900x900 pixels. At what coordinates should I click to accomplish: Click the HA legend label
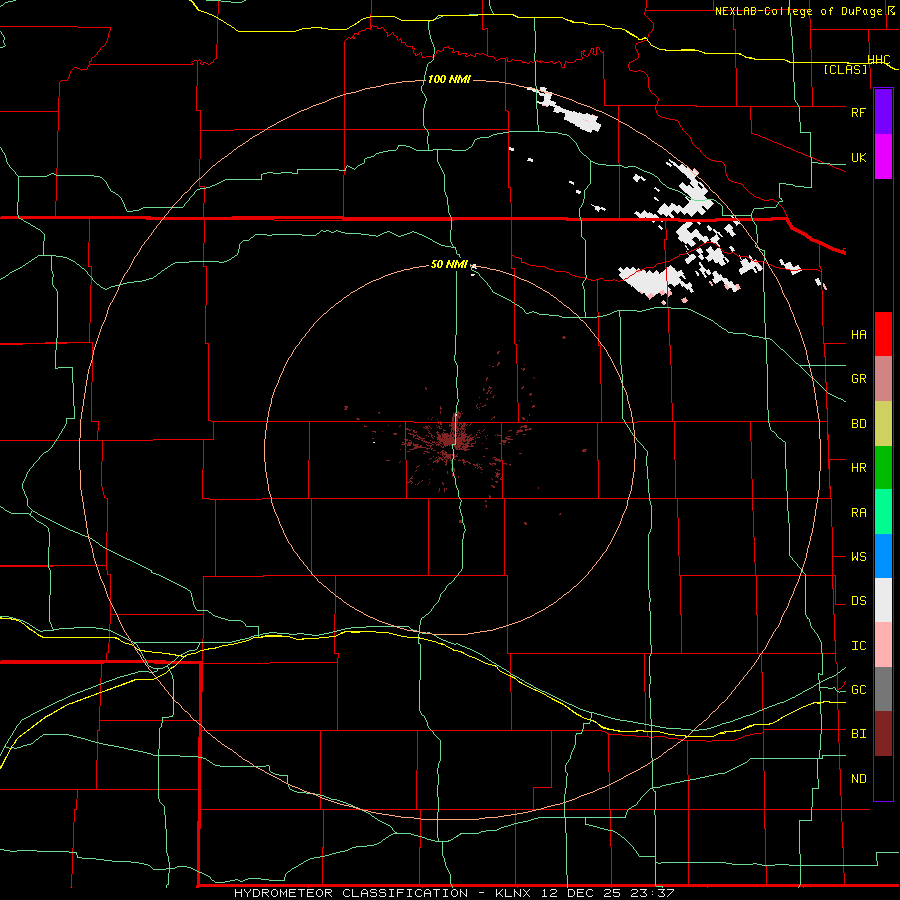(x=858, y=335)
